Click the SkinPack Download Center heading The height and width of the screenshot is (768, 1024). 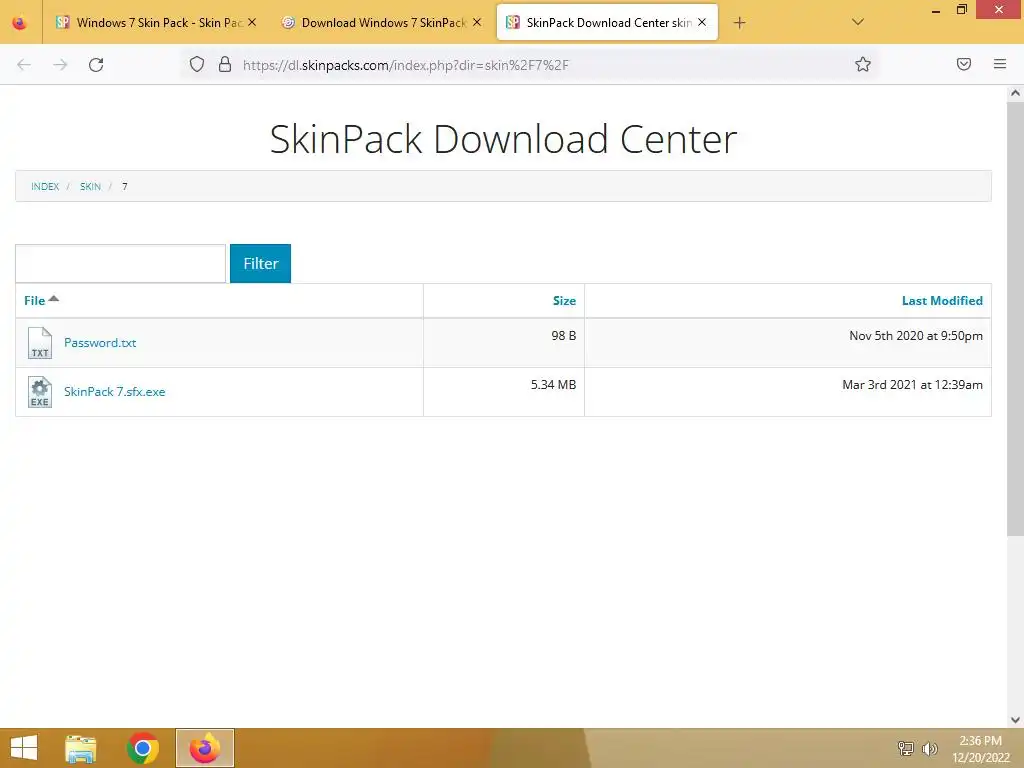[504, 139]
